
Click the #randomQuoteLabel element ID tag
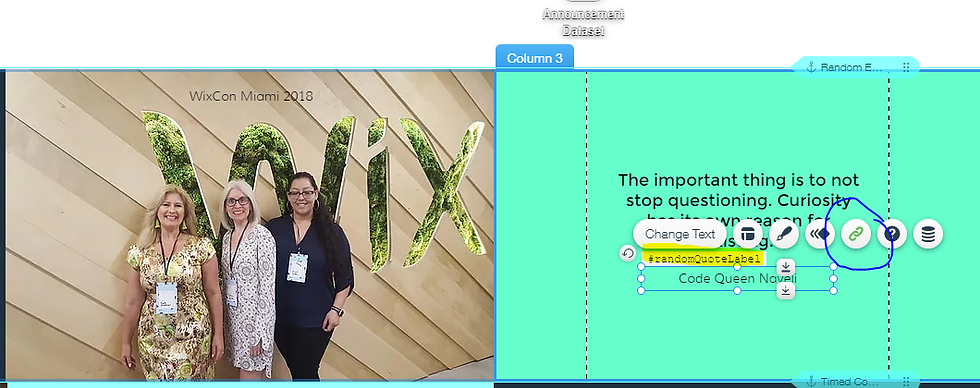pos(704,259)
